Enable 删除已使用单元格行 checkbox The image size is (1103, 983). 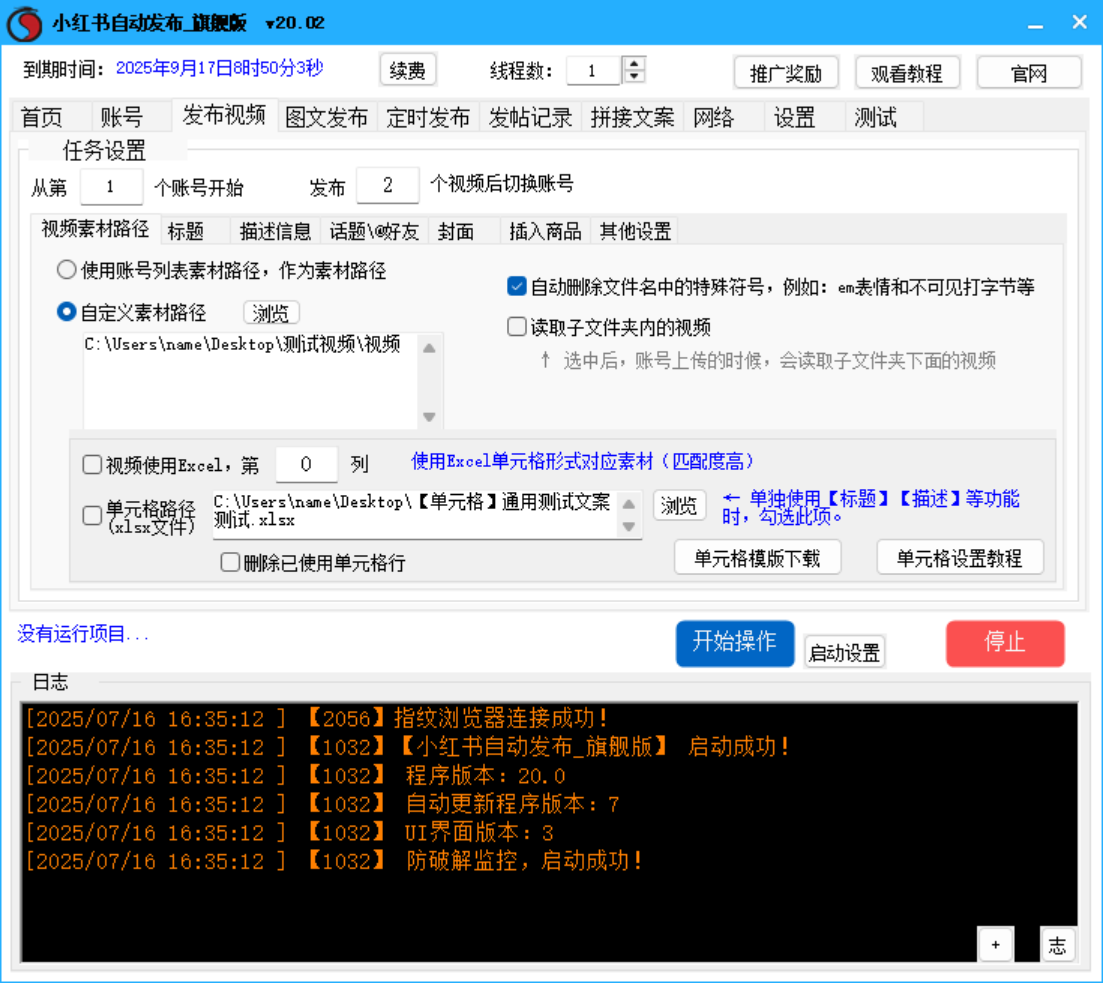(230, 562)
